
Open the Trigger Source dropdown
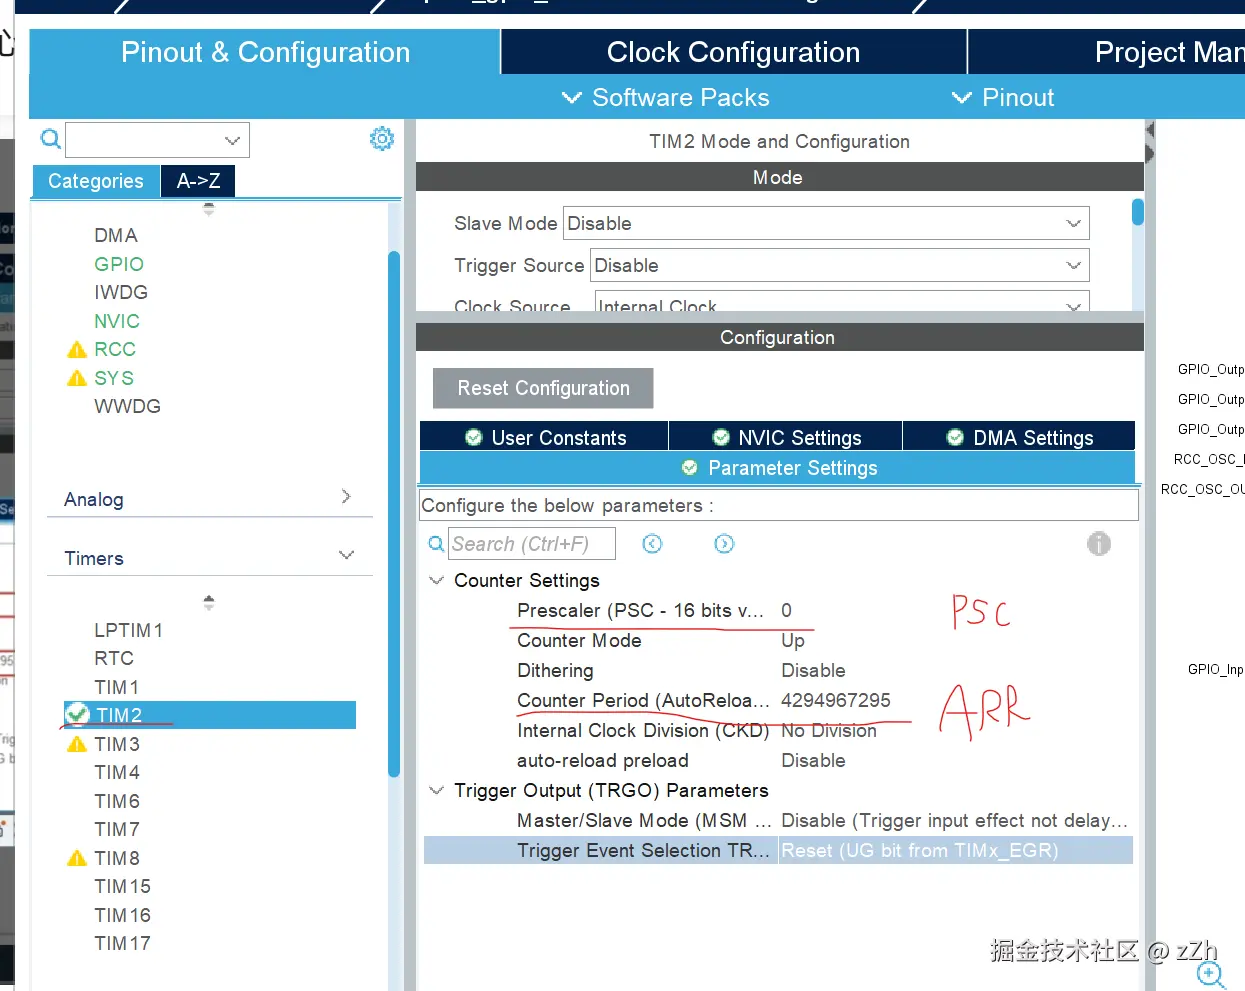(x=838, y=266)
